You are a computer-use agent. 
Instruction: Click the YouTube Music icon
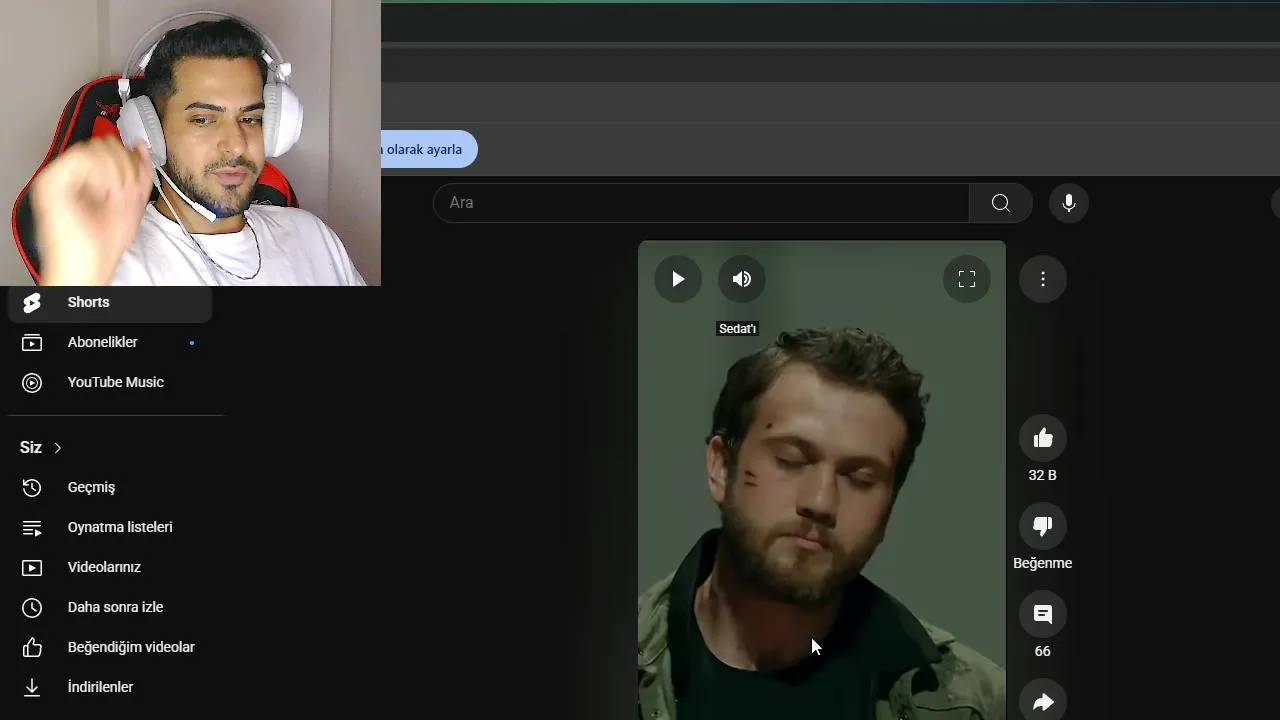tap(32, 382)
